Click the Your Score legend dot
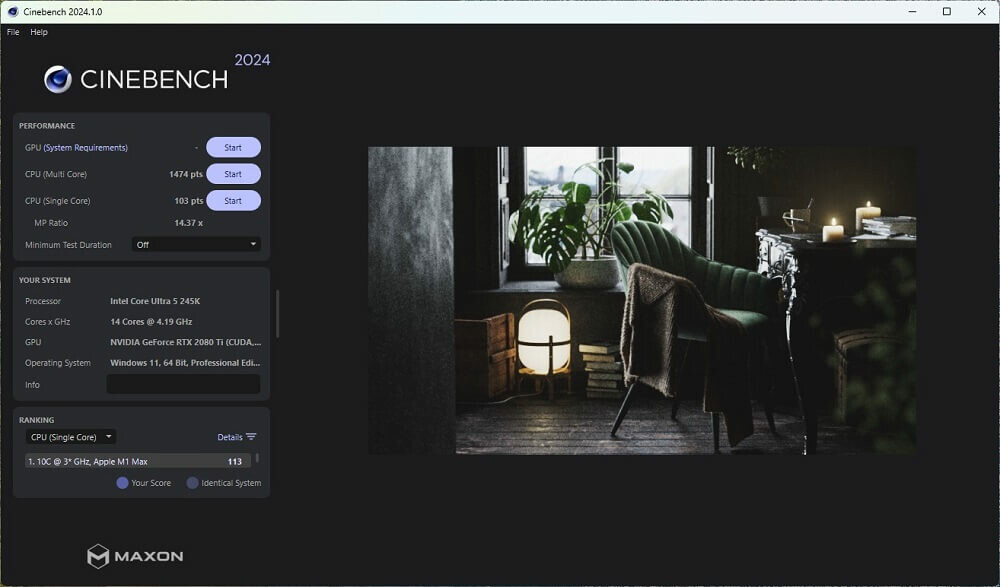Viewport: 1000px width, 587px height. tap(122, 483)
